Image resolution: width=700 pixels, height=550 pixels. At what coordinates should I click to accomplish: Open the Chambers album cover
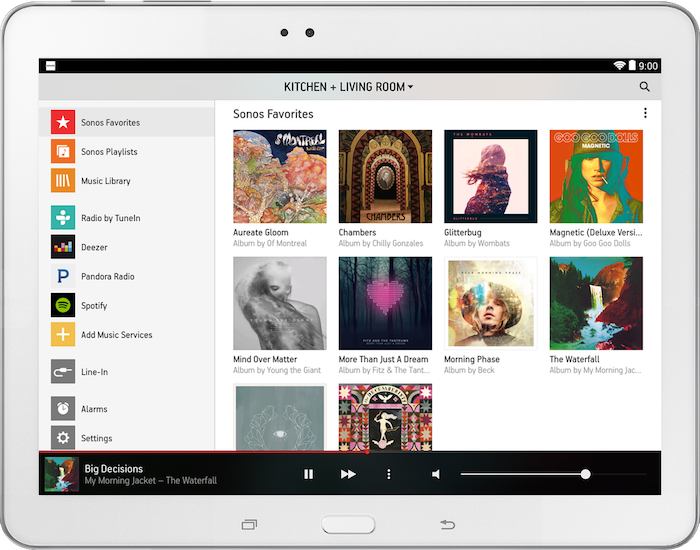pyautogui.click(x=385, y=176)
